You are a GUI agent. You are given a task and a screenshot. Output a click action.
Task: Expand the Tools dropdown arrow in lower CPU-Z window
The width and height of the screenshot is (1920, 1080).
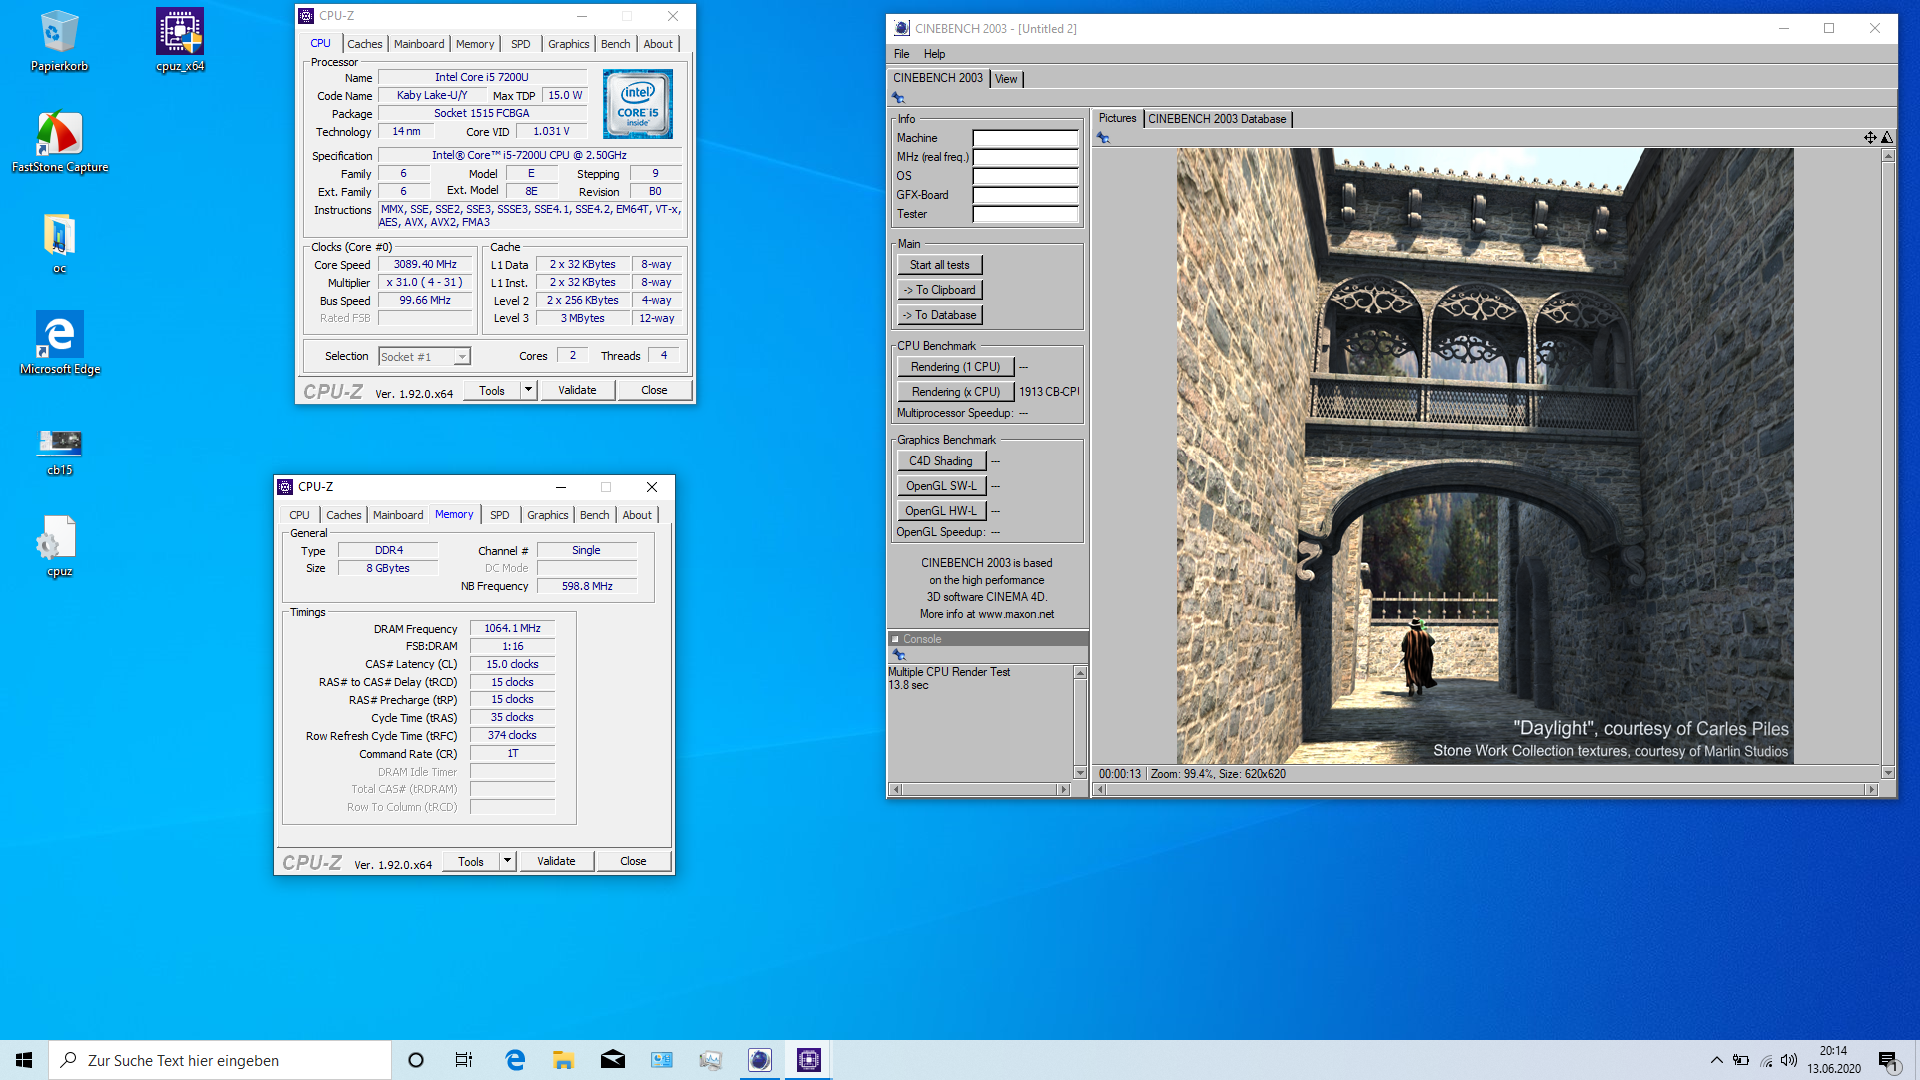tap(507, 861)
